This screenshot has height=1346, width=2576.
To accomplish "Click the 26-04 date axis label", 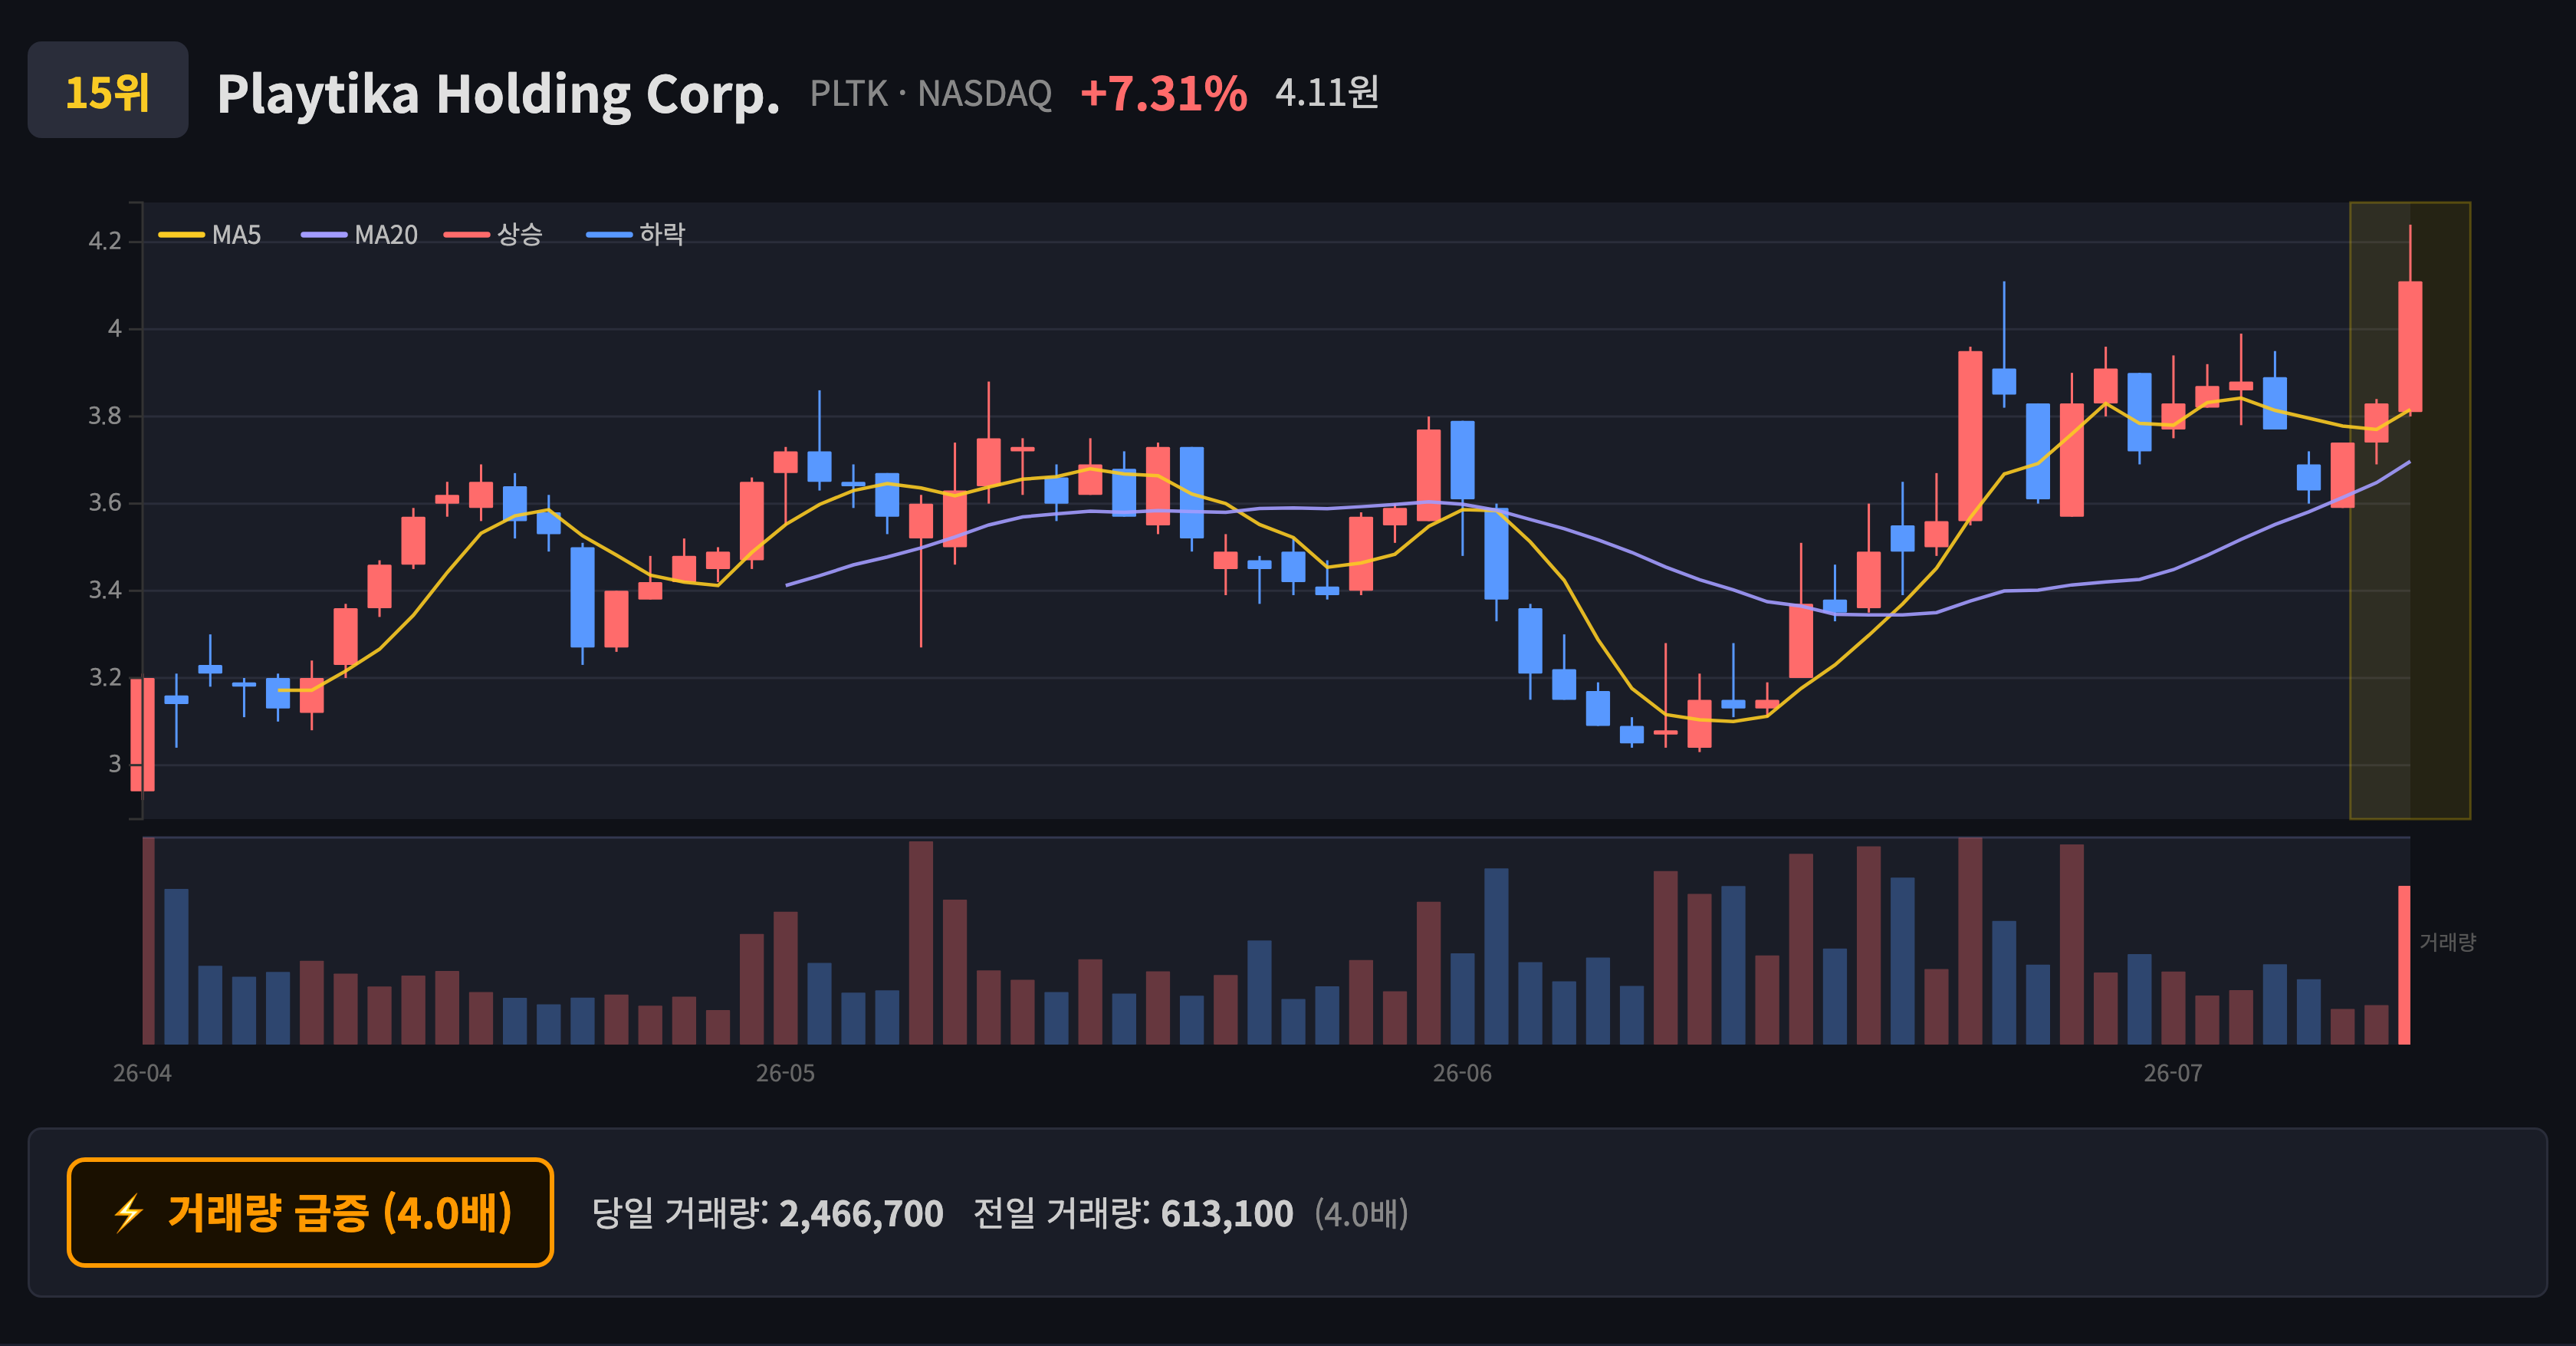I will (x=142, y=1074).
